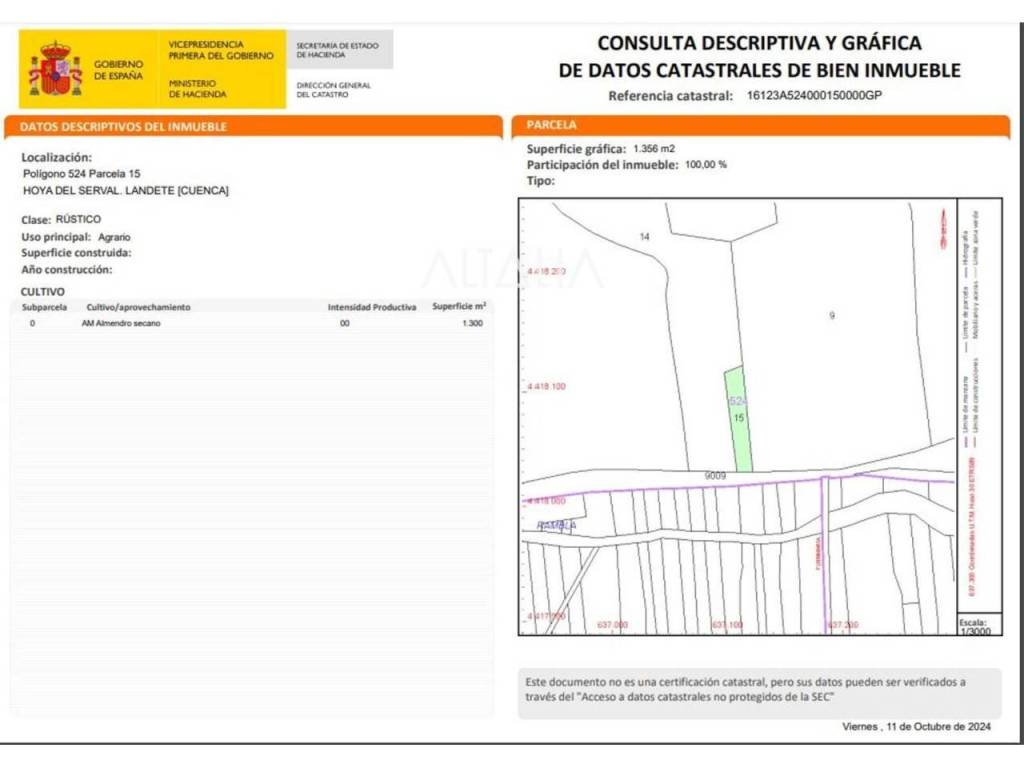Click the 'RÚSTICO' class value
Viewport: 1024px width, 768px height.
pos(78,219)
